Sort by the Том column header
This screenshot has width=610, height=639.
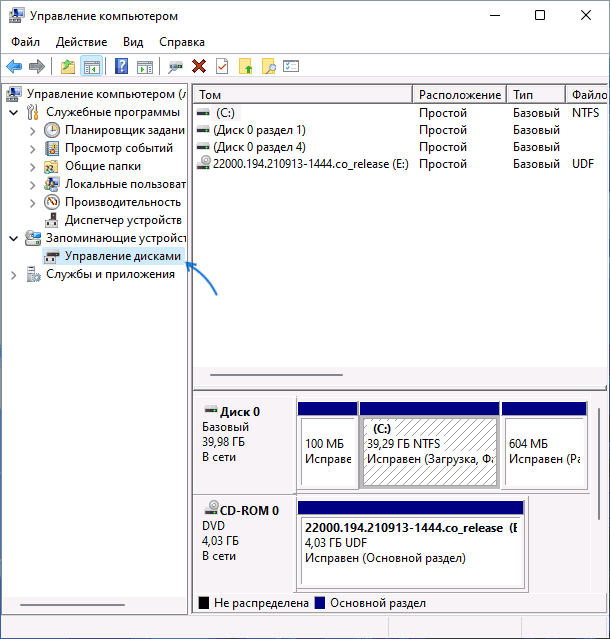tap(303, 95)
